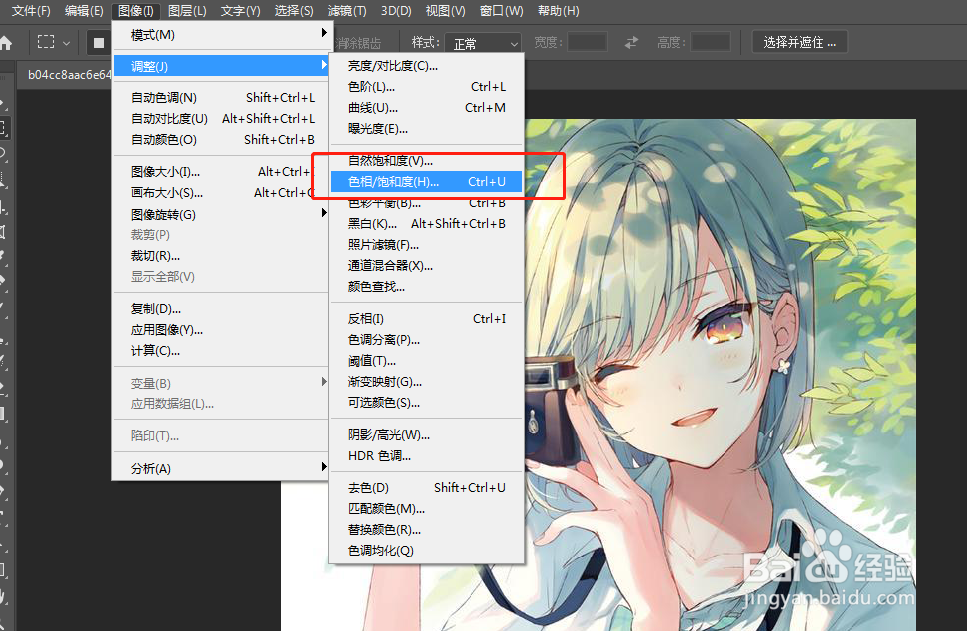
Task: Choose 自动对比度(U)
Action: [x=223, y=118]
